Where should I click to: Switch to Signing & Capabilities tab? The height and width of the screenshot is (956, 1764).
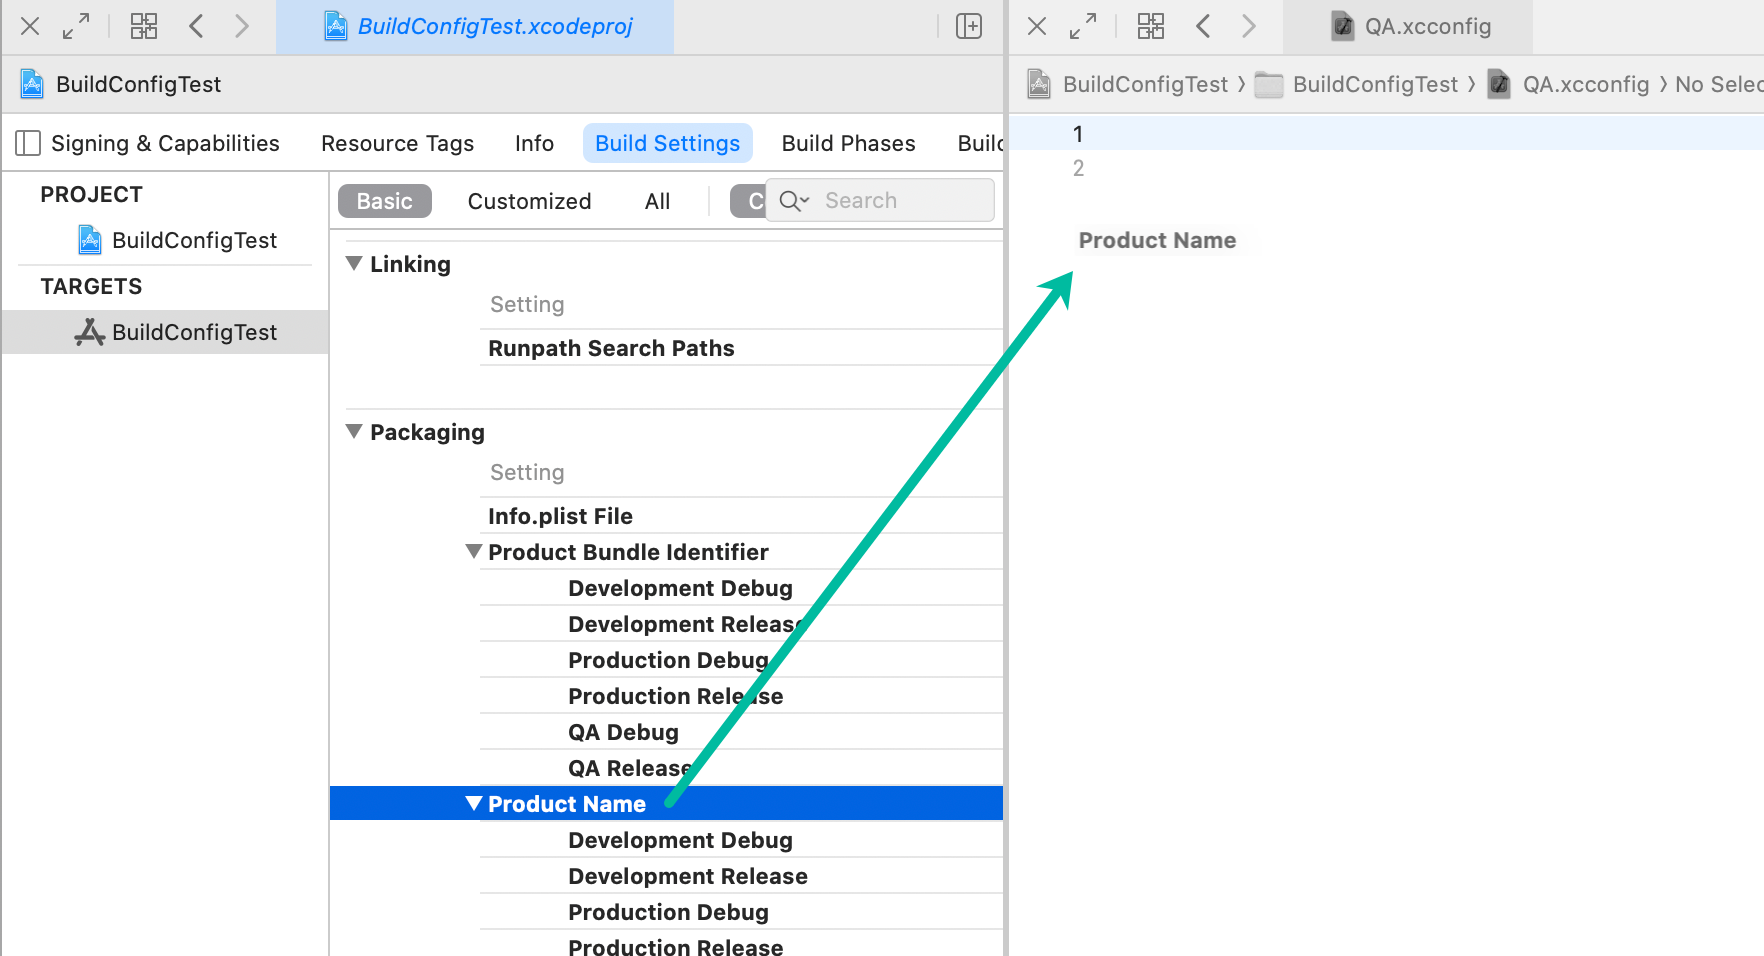(x=165, y=143)
